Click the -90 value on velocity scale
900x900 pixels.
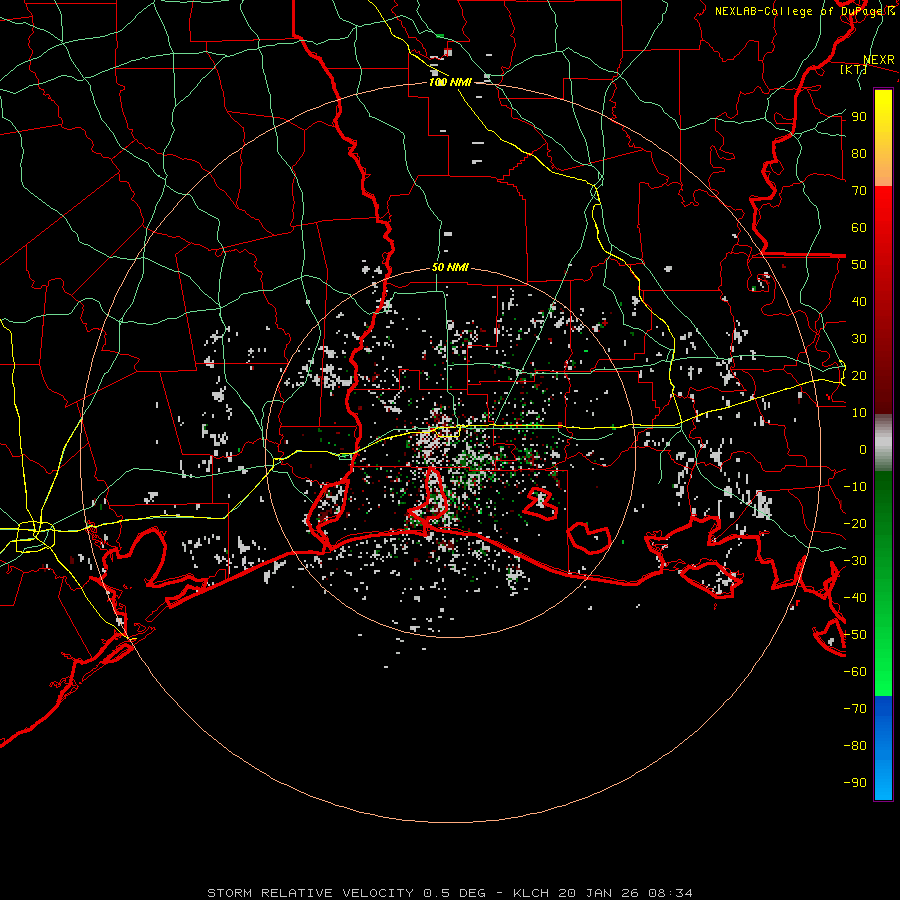855,783
